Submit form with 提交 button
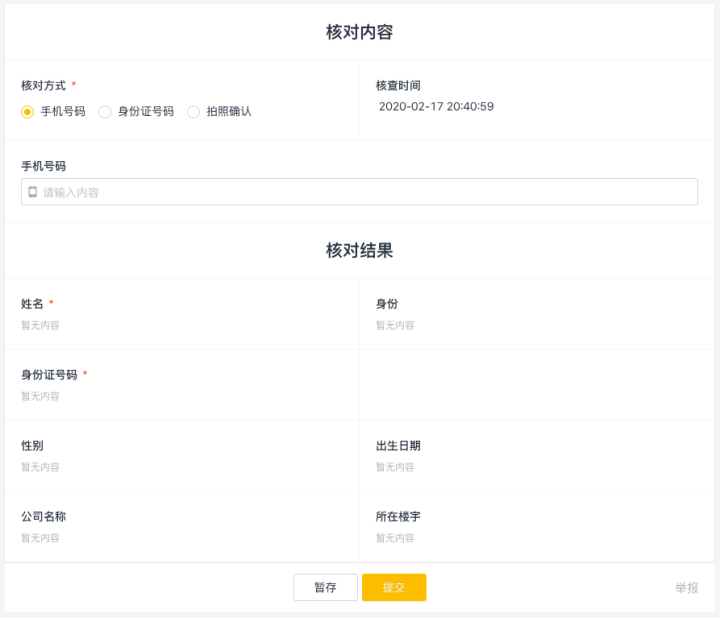This screenshot has width=720, height=618. coord(394,587)
